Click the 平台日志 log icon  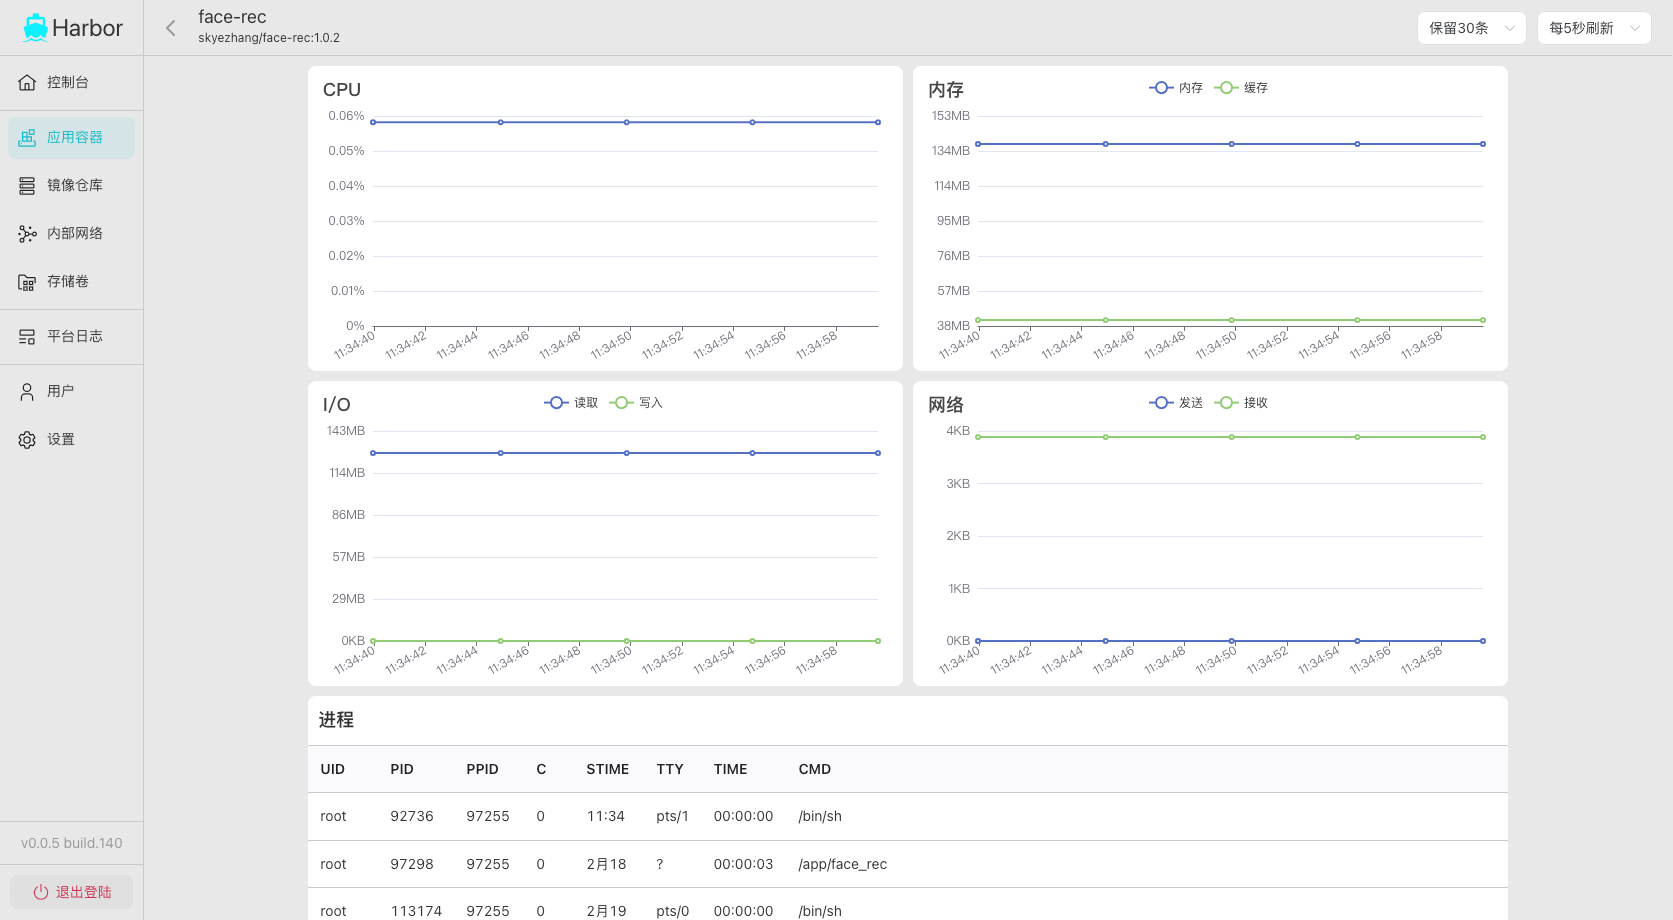pos(27,337)
